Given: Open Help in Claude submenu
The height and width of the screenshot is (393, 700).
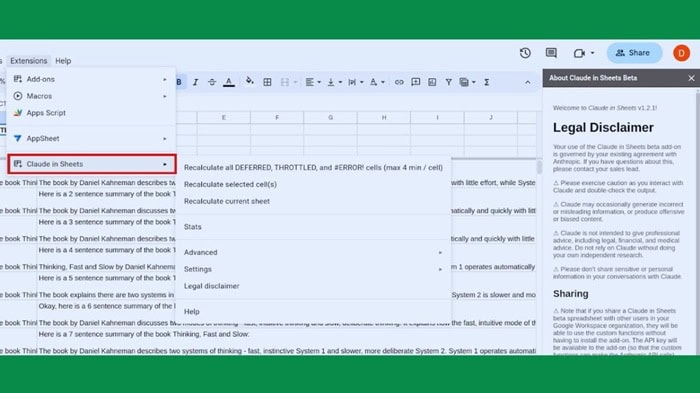Looking at the screenshot, I should pos(313,312).
